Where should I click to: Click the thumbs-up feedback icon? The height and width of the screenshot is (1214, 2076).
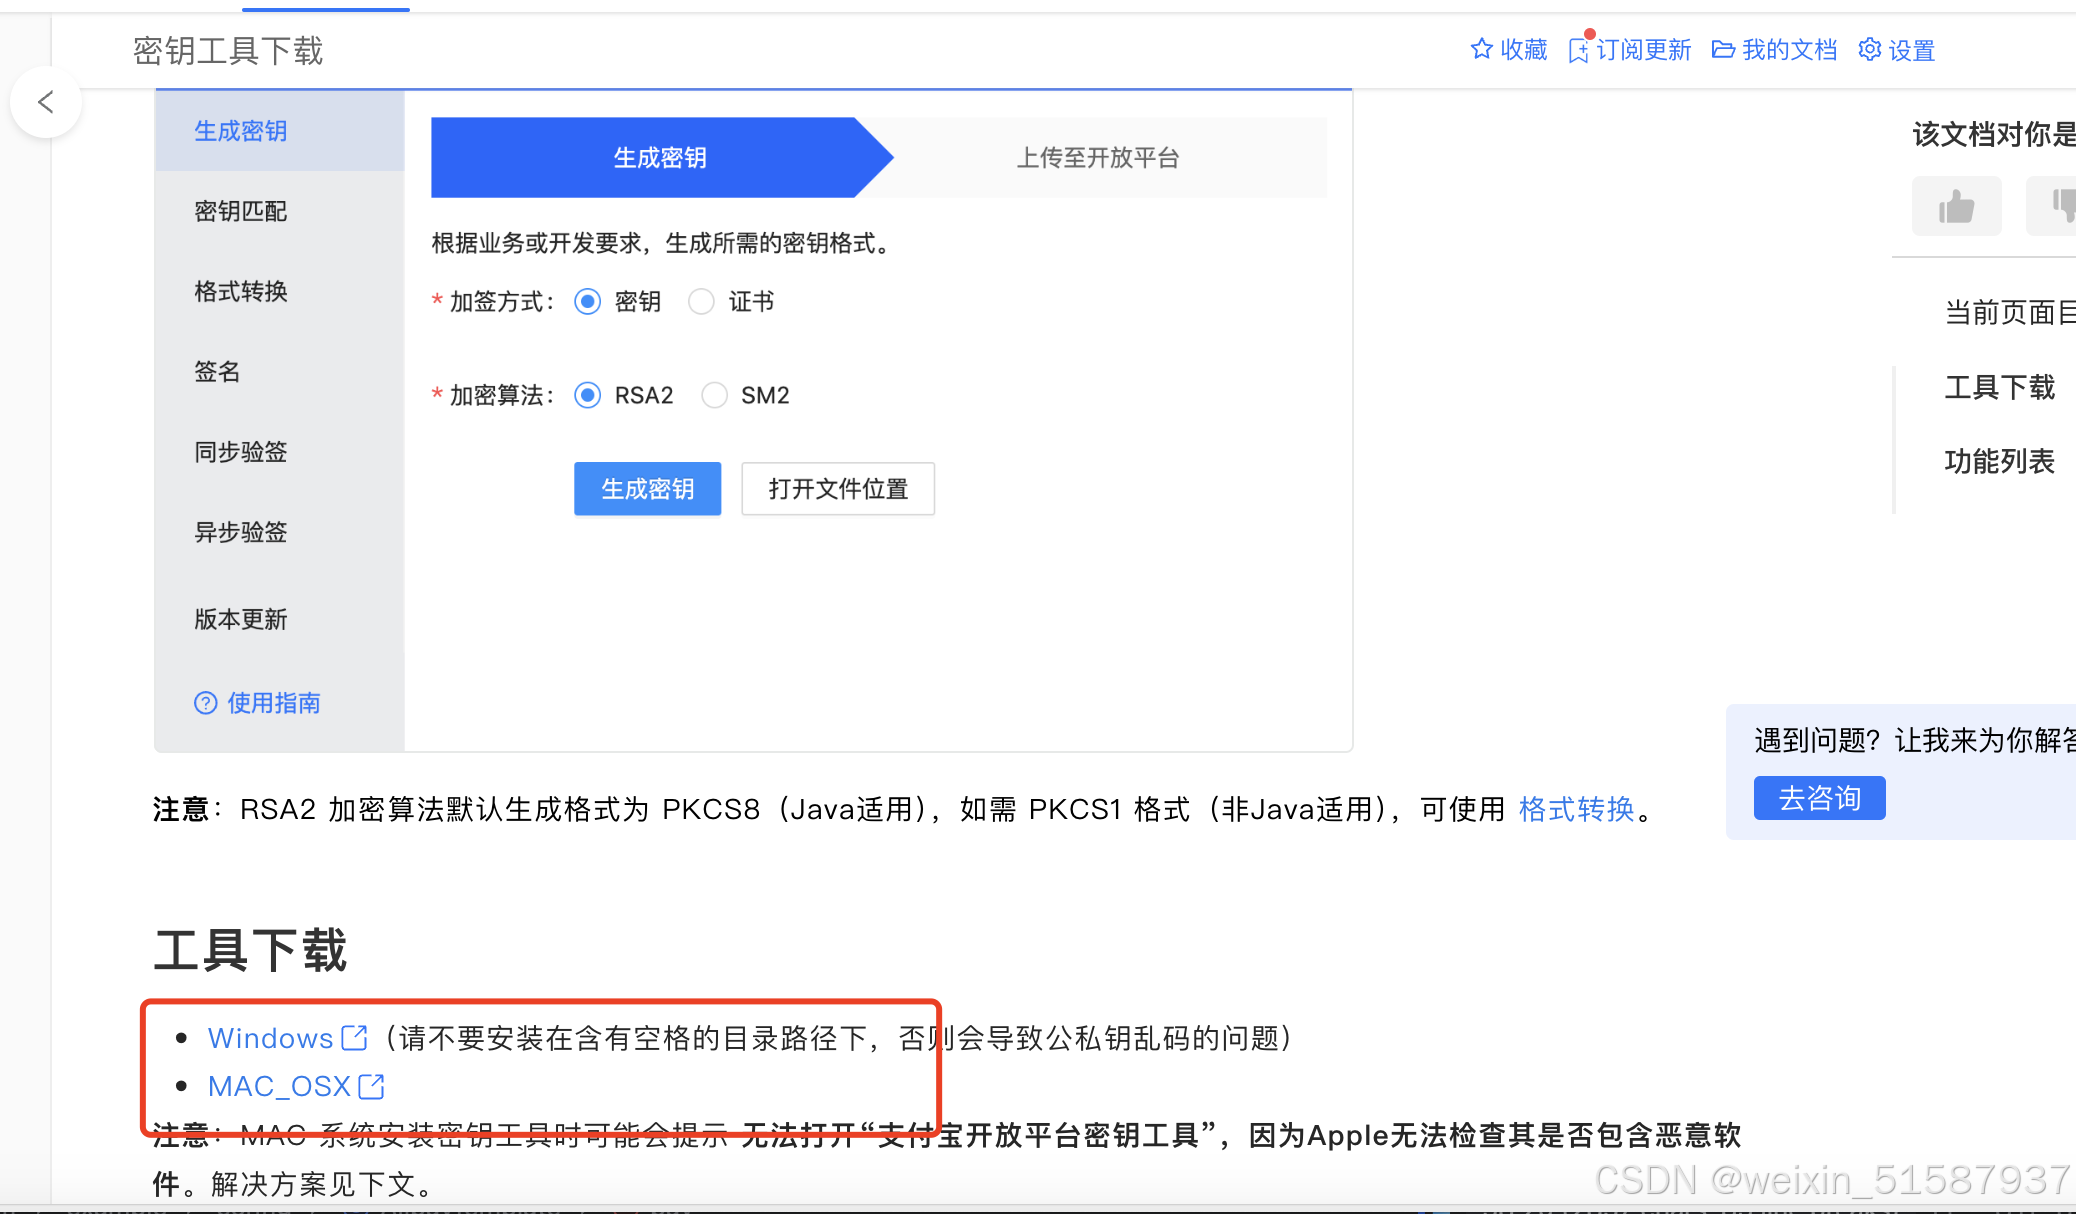tap(1956, 207)
